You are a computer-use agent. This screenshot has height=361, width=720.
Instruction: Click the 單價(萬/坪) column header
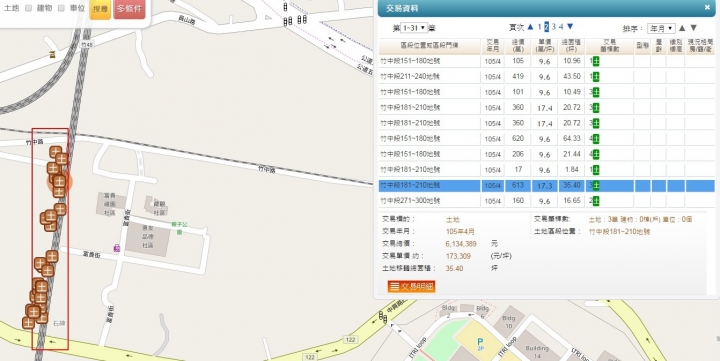point(545,45)
